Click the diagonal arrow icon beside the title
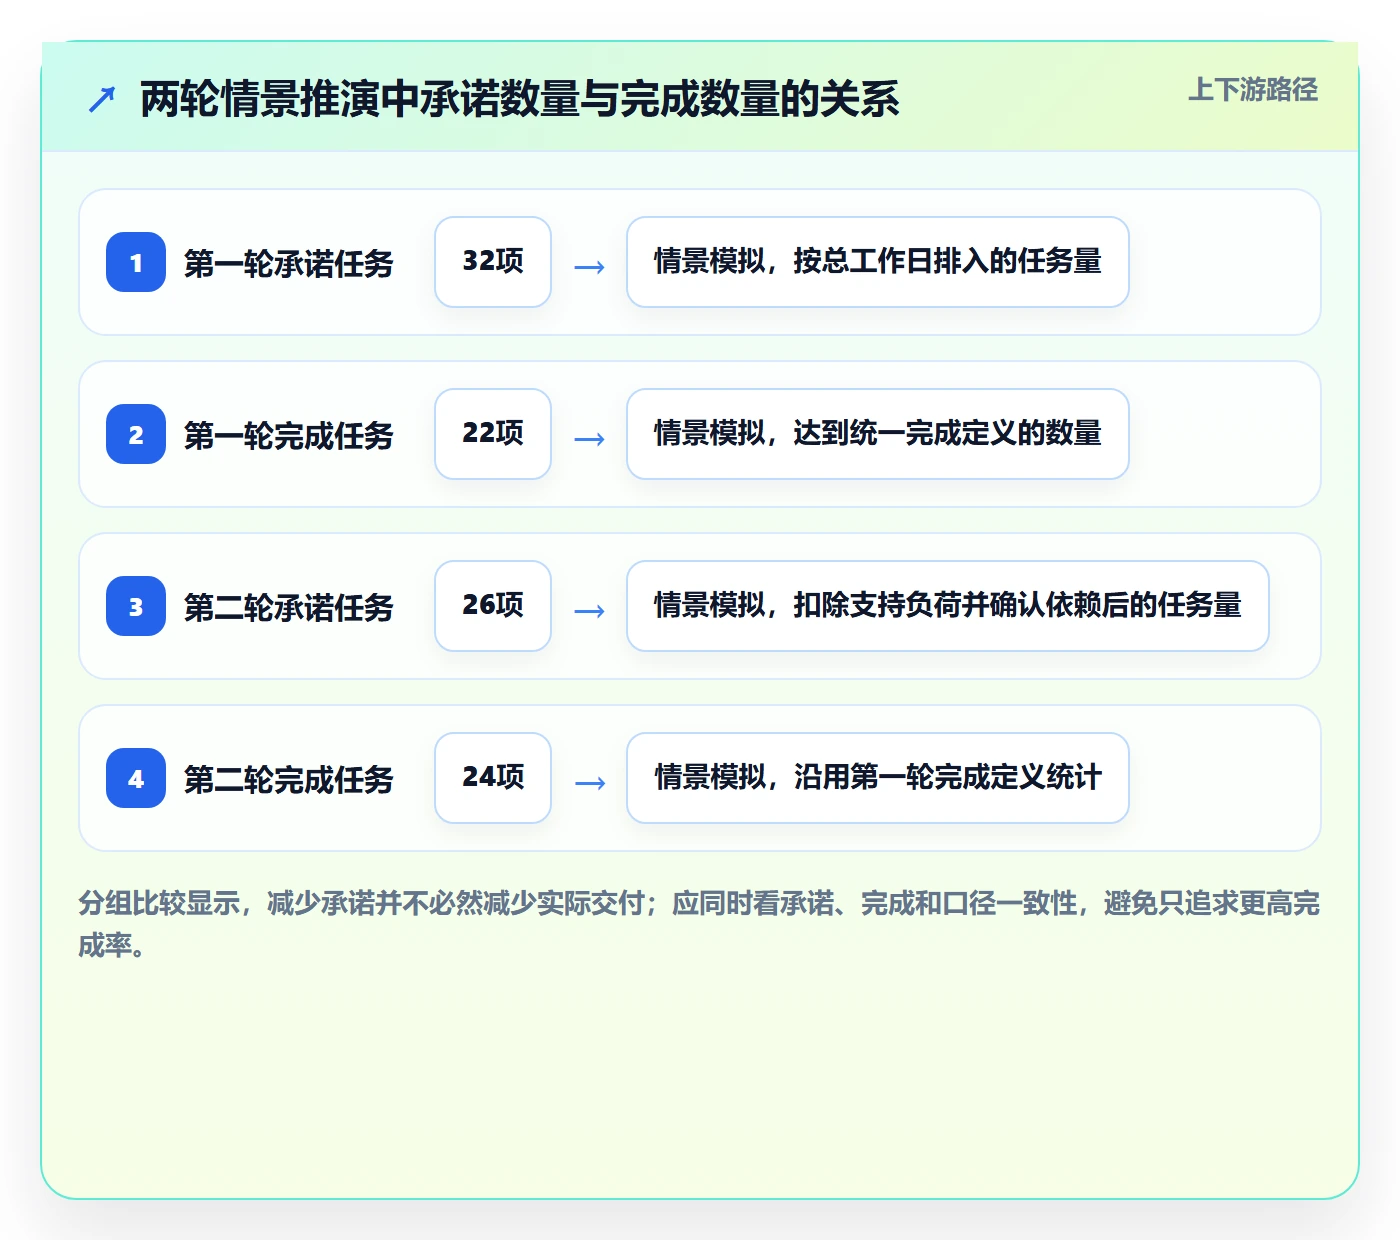The image size is (1400, 1240). click(102, 99)
